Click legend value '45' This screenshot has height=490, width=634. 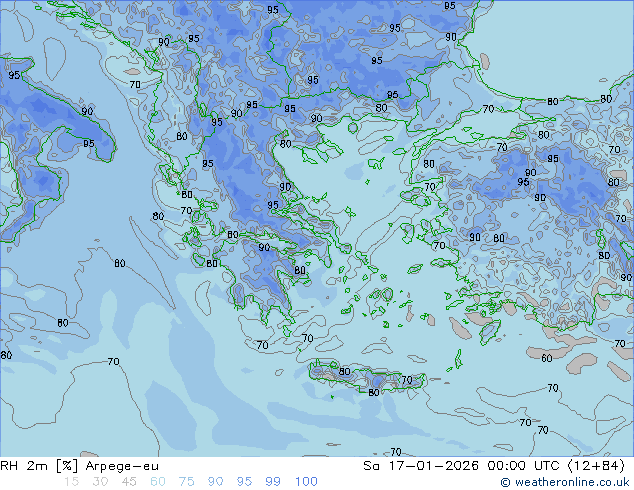point(129,482)
